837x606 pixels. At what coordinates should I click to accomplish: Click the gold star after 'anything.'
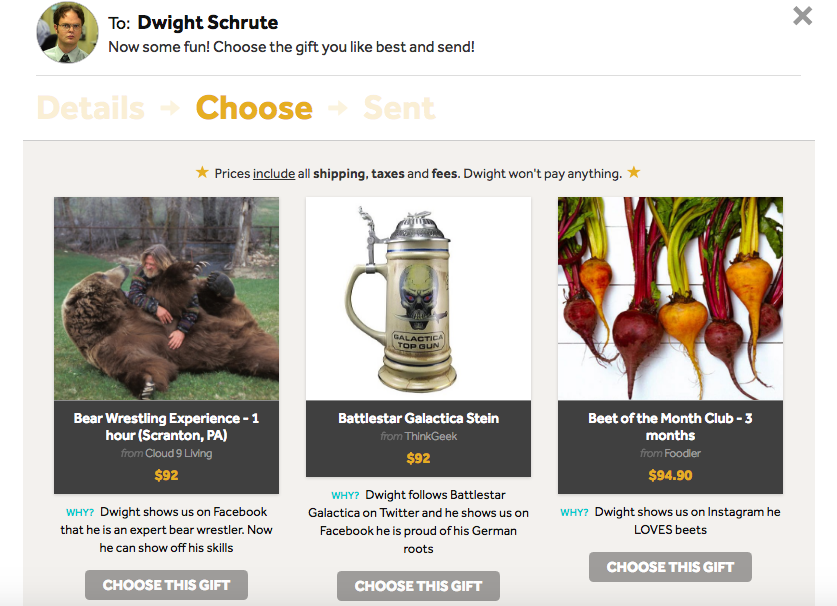tap(633, 173)
